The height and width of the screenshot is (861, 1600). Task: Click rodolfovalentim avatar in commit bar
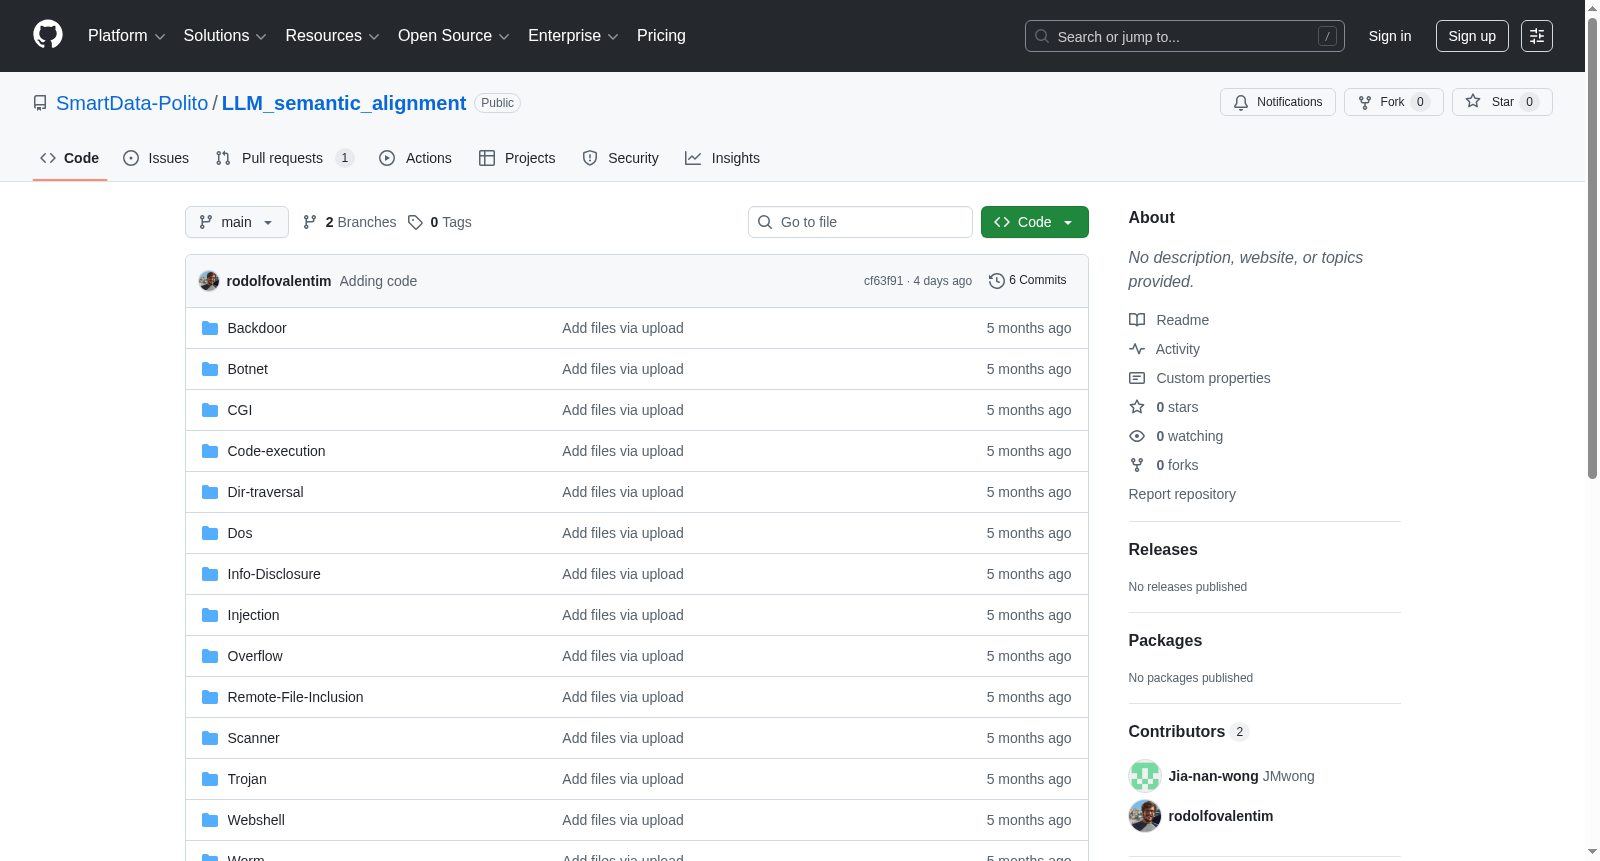point(209,281)
